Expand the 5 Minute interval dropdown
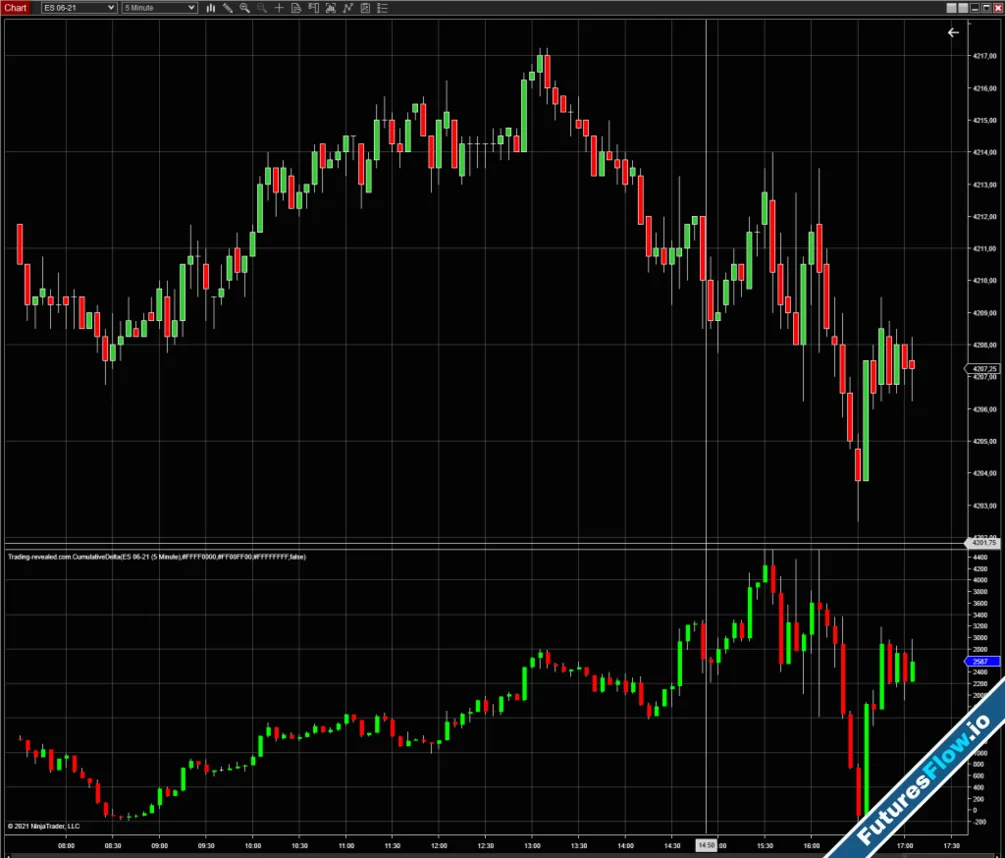The height and width of the screenshot is (858, 1005). [x=159, y=8]
